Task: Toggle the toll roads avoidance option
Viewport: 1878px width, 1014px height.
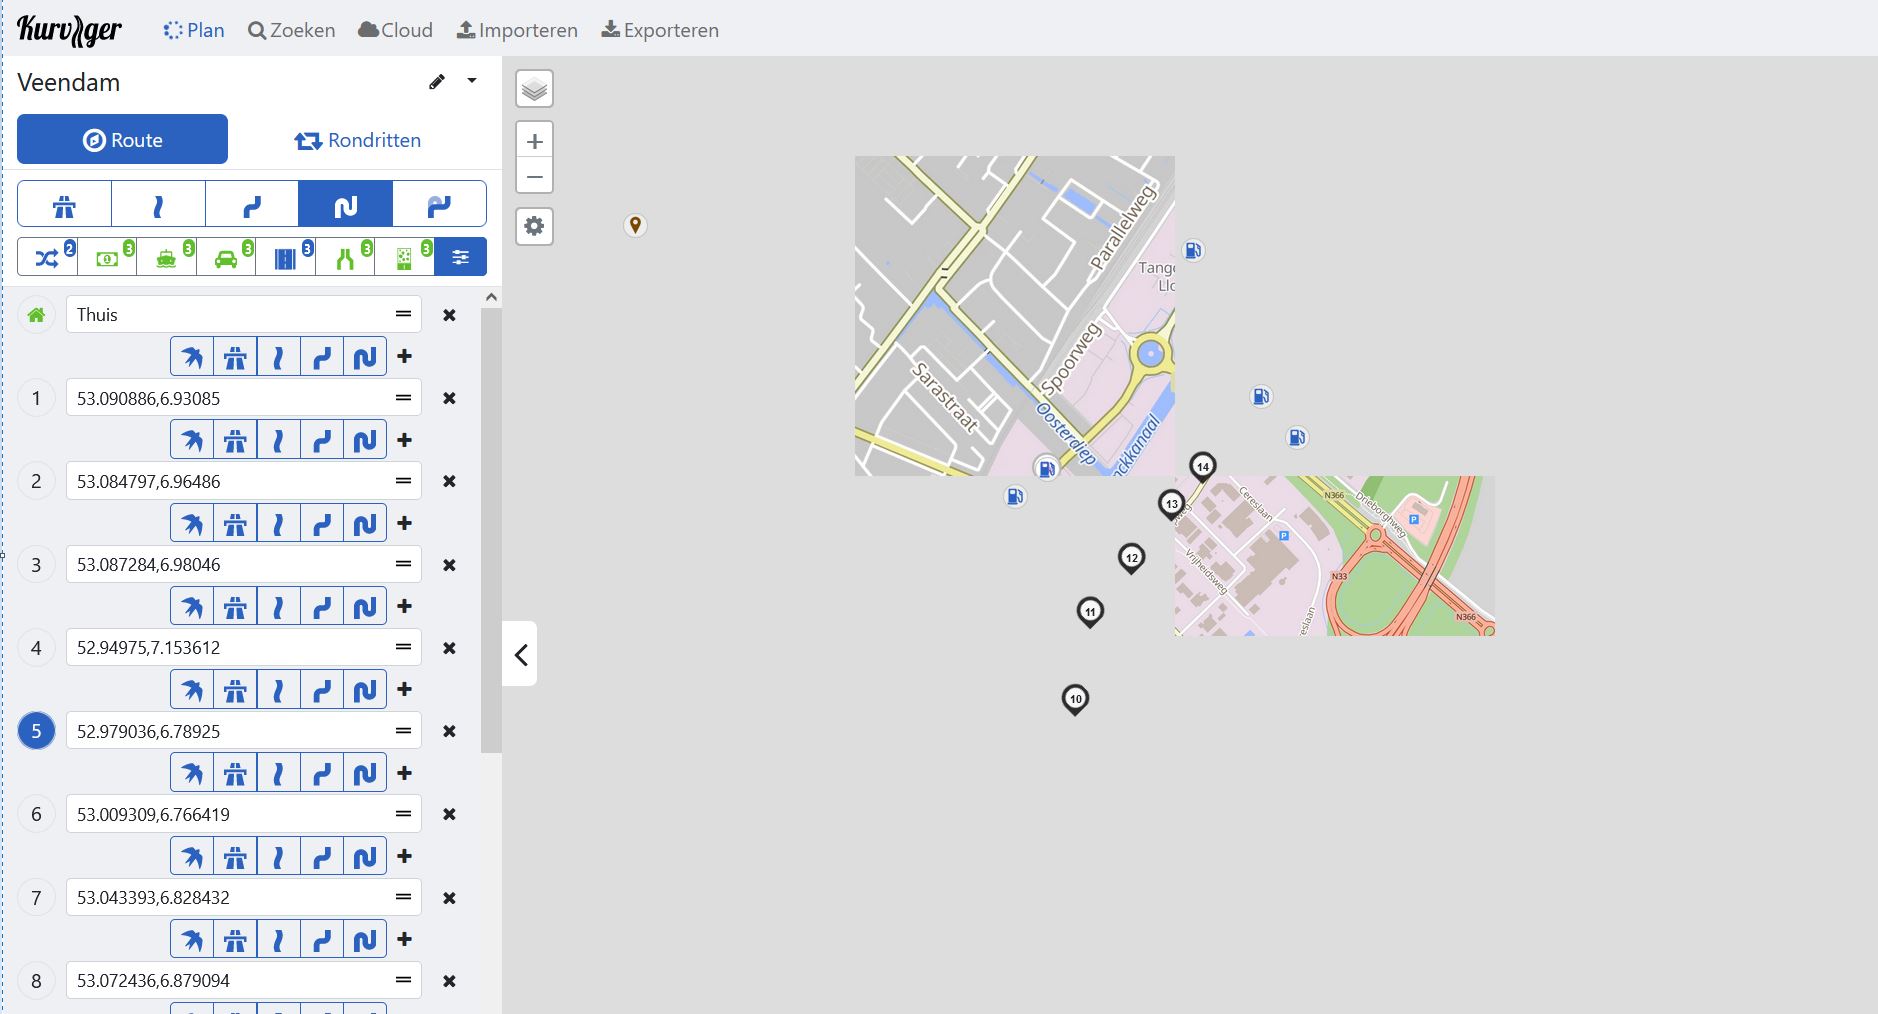Action: [107, 257]
